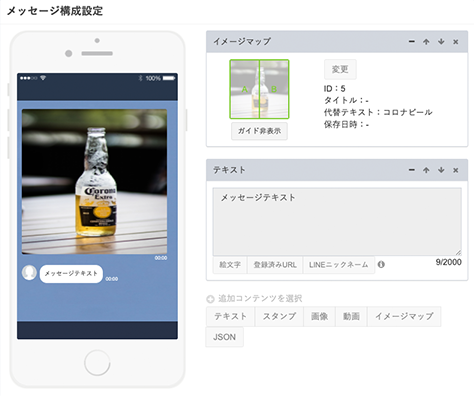The height and width of the screenshot is (396, 474).
Task: Select region B of the imagemap thumbnail
Action: (274, 89)
